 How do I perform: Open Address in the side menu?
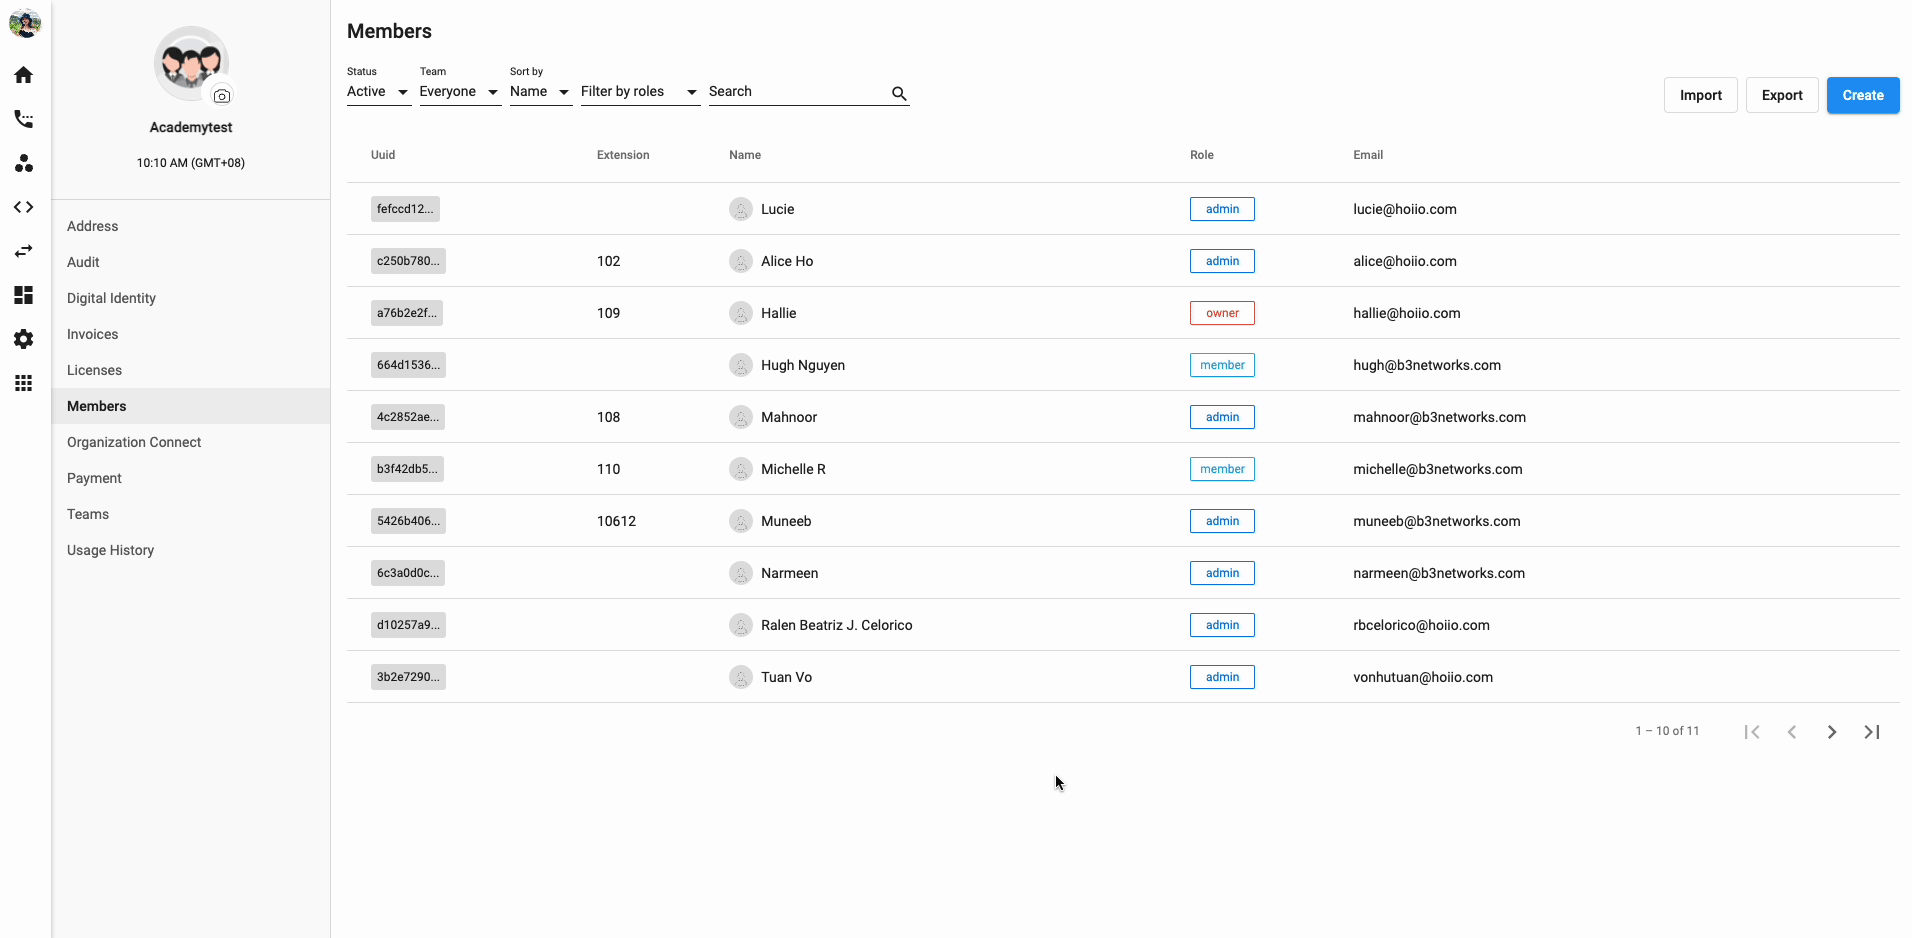191,226
